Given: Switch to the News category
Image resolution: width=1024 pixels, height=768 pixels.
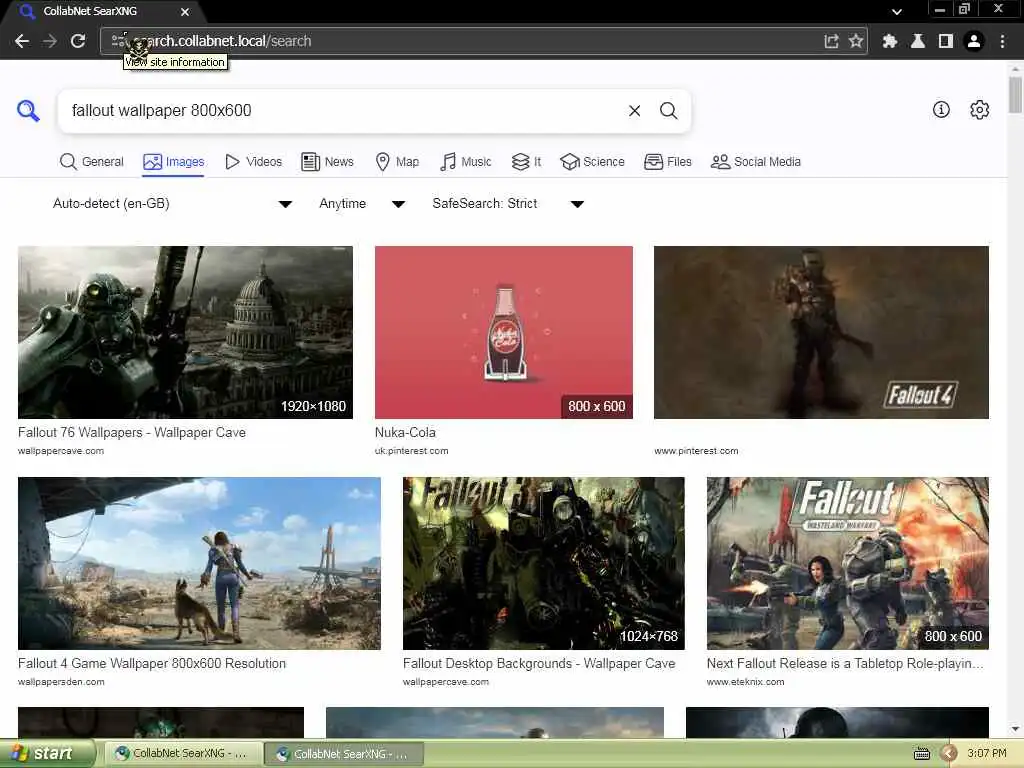Looking at the screenshot, I should tap(327, 161).
